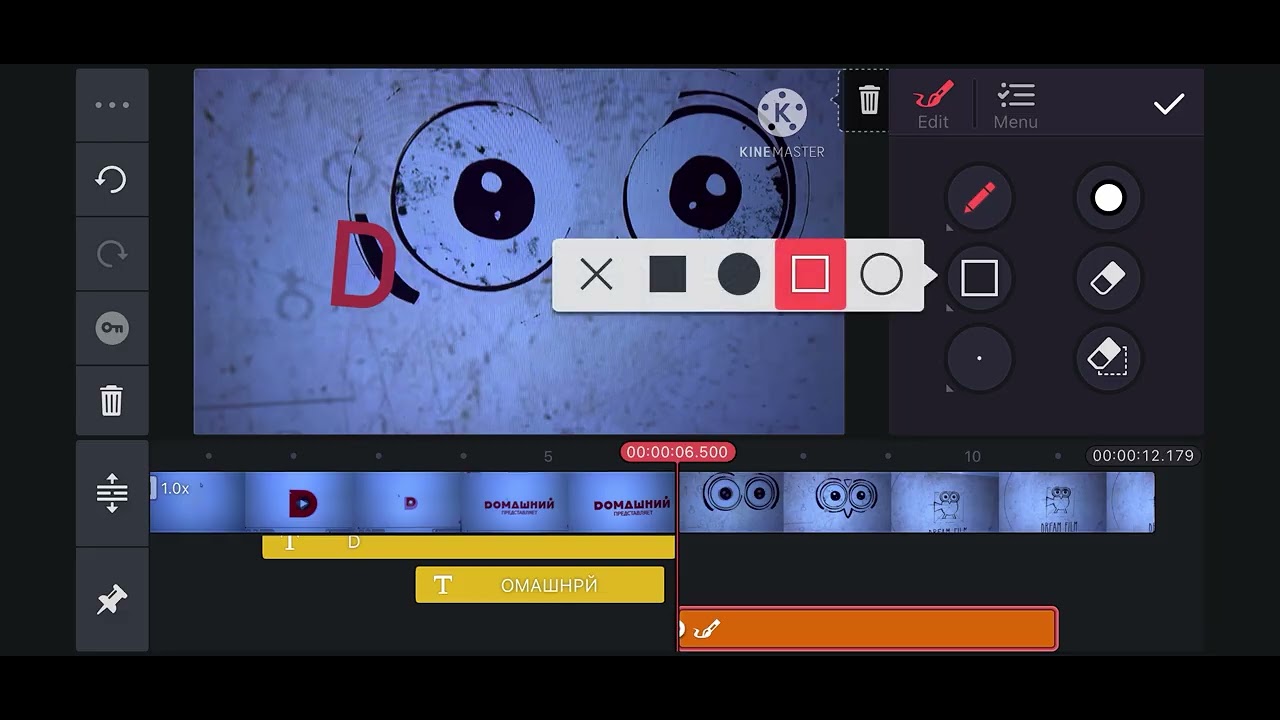Open the square shape tool selector

979,278
